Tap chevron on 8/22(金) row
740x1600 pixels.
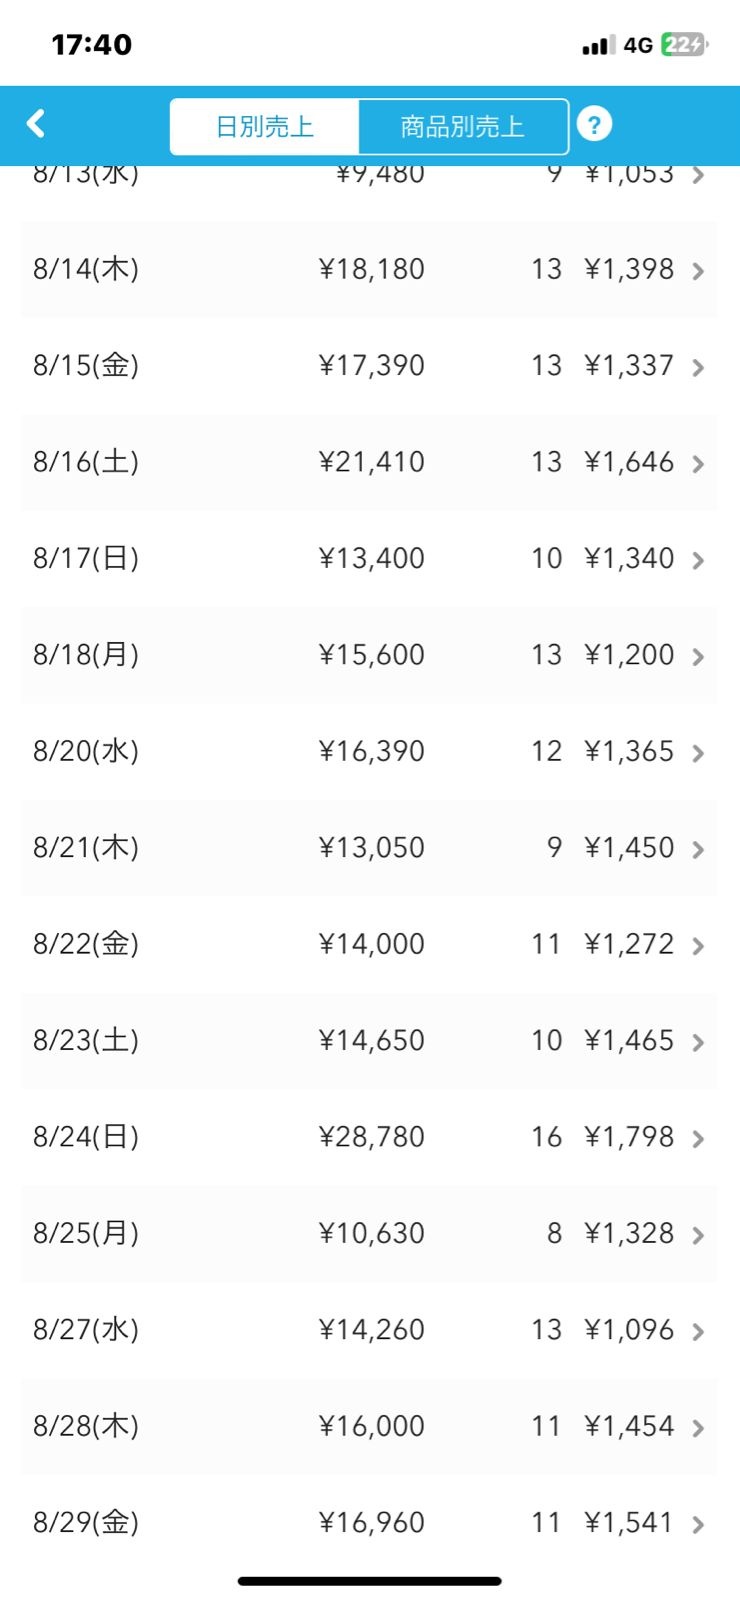pyautogui.click(x=698, y=946)
